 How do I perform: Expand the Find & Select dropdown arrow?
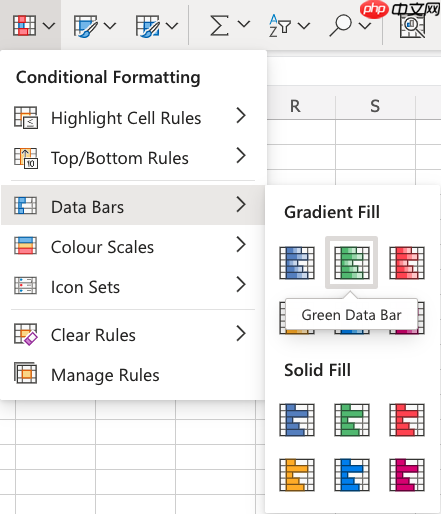pos(365,25)
